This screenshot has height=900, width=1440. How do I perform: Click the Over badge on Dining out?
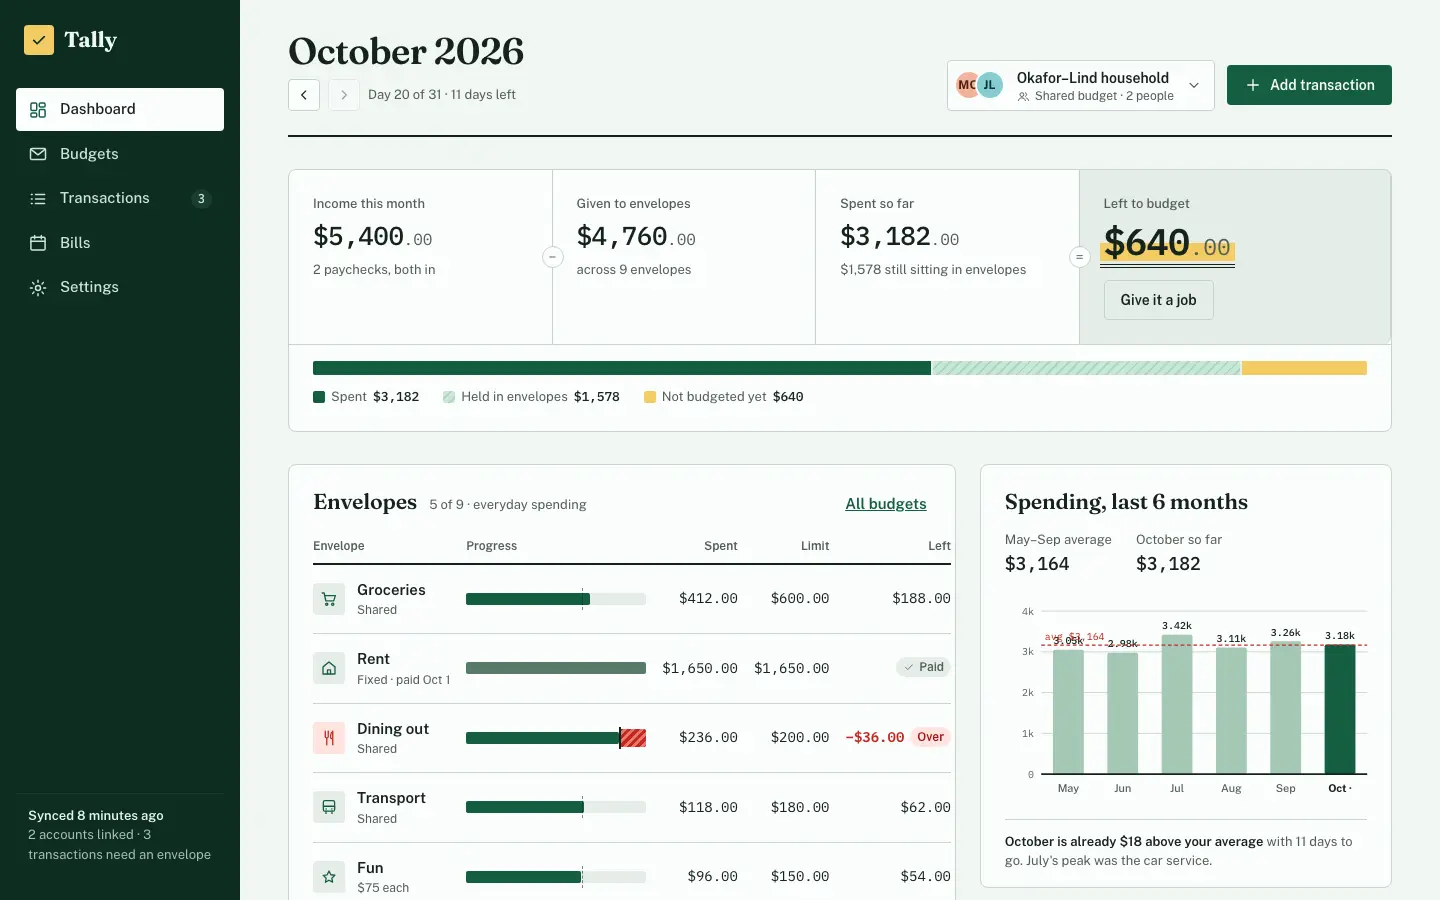931,737
